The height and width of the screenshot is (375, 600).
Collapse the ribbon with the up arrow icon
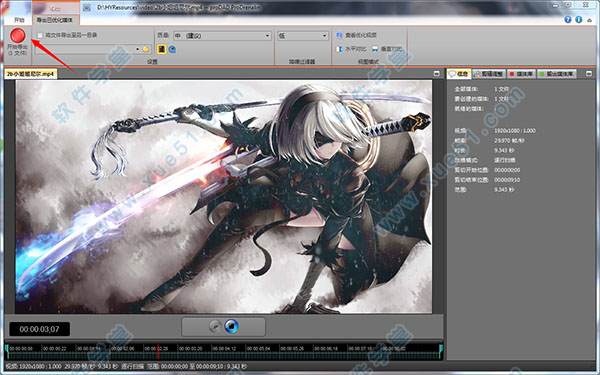tap(590, 20)
